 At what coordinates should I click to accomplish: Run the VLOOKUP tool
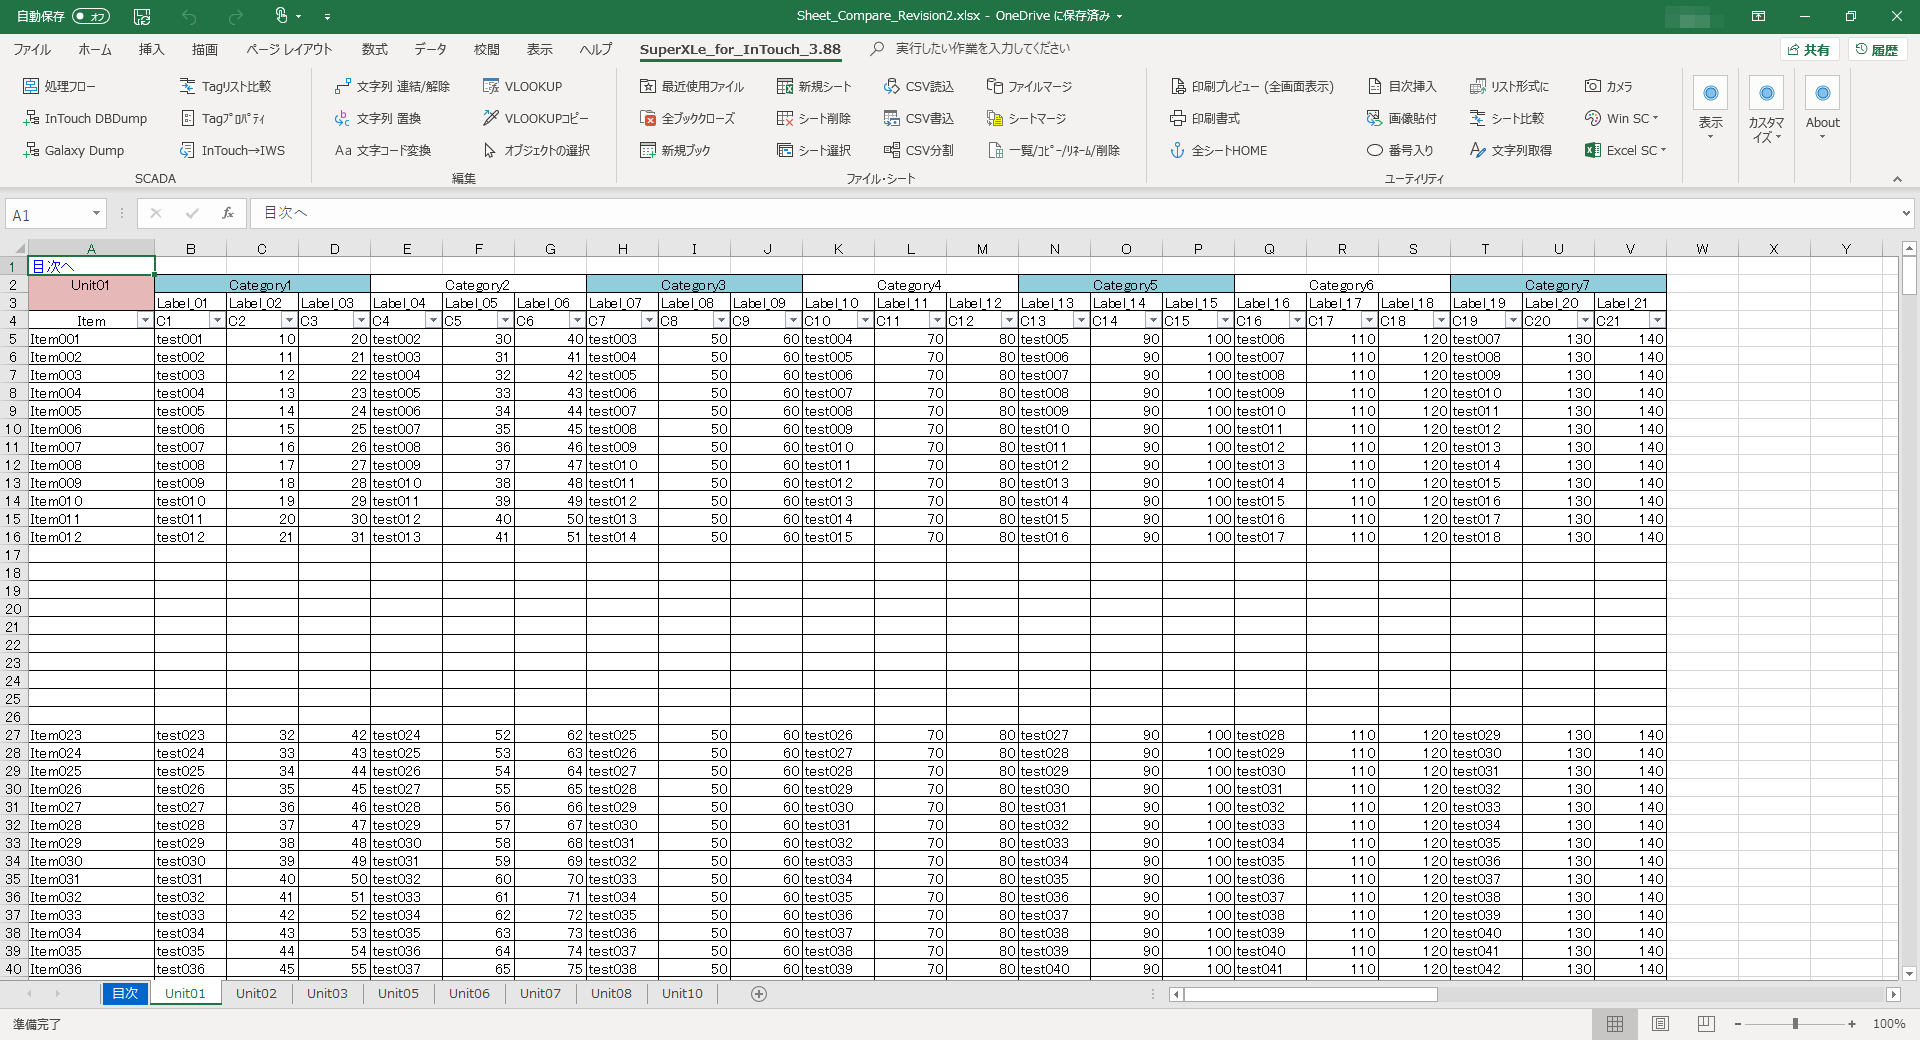coord(522,86)
